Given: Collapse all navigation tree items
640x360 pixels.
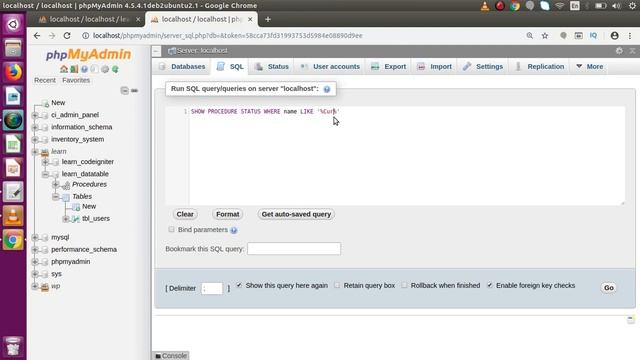Looking at the screenshot, I should [124, 90].
